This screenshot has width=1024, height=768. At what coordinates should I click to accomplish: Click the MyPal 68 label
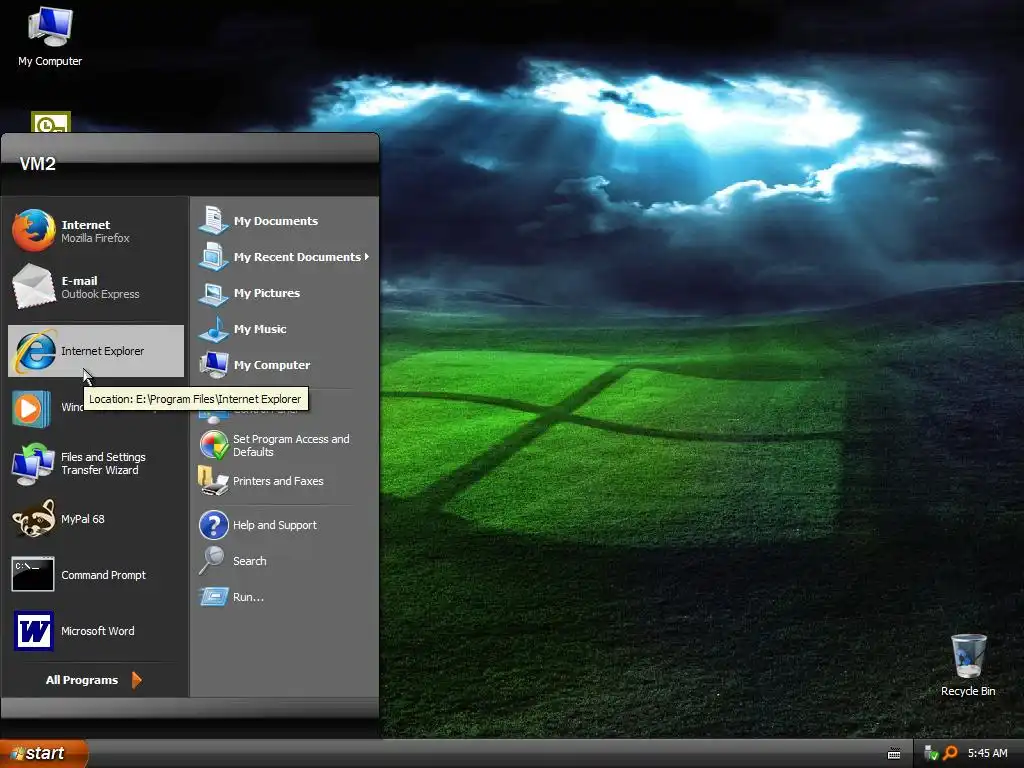[x=82, y=519]
